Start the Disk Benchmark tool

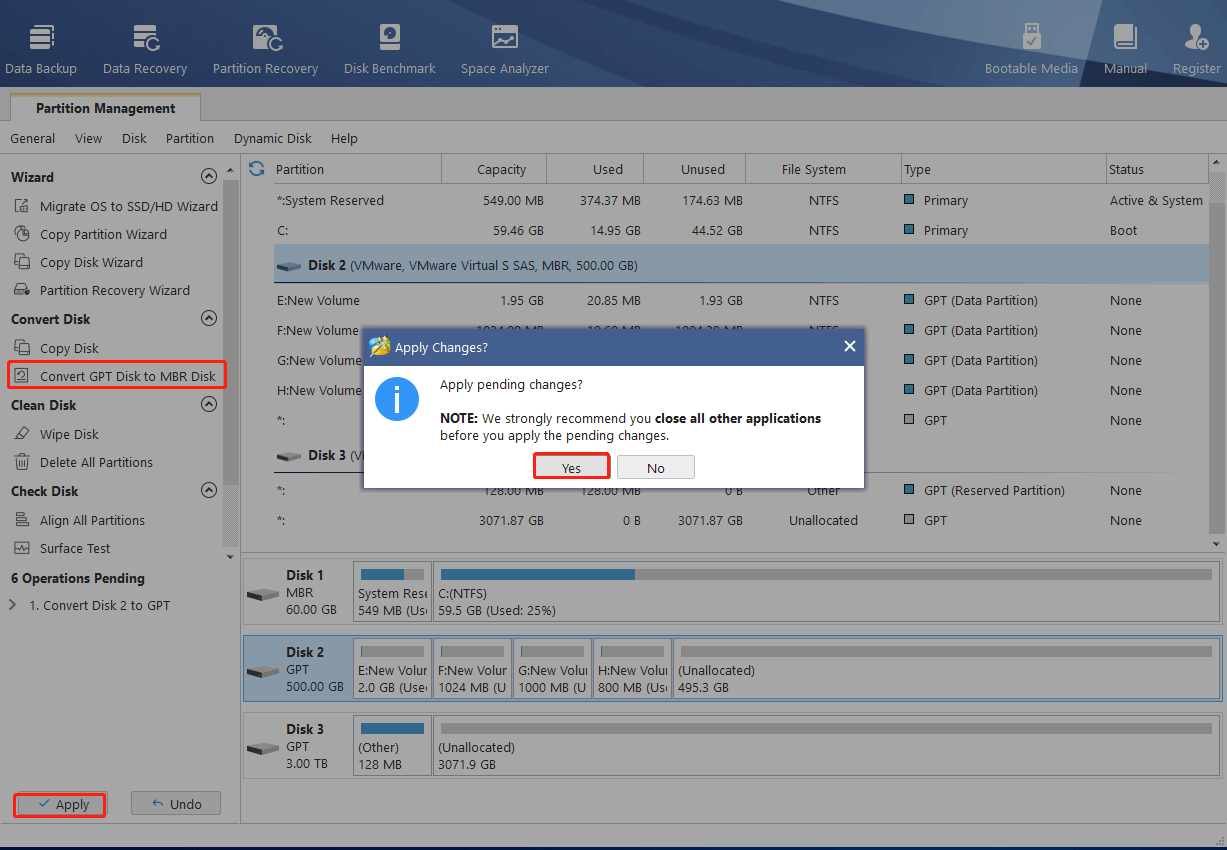[x=390, y=50]
